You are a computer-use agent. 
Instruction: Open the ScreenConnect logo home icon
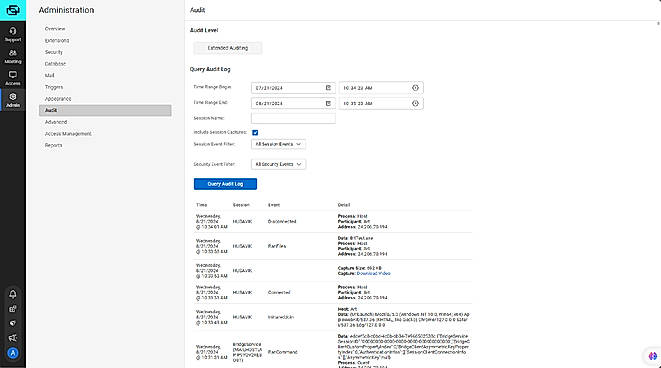(x=13, y=10)
